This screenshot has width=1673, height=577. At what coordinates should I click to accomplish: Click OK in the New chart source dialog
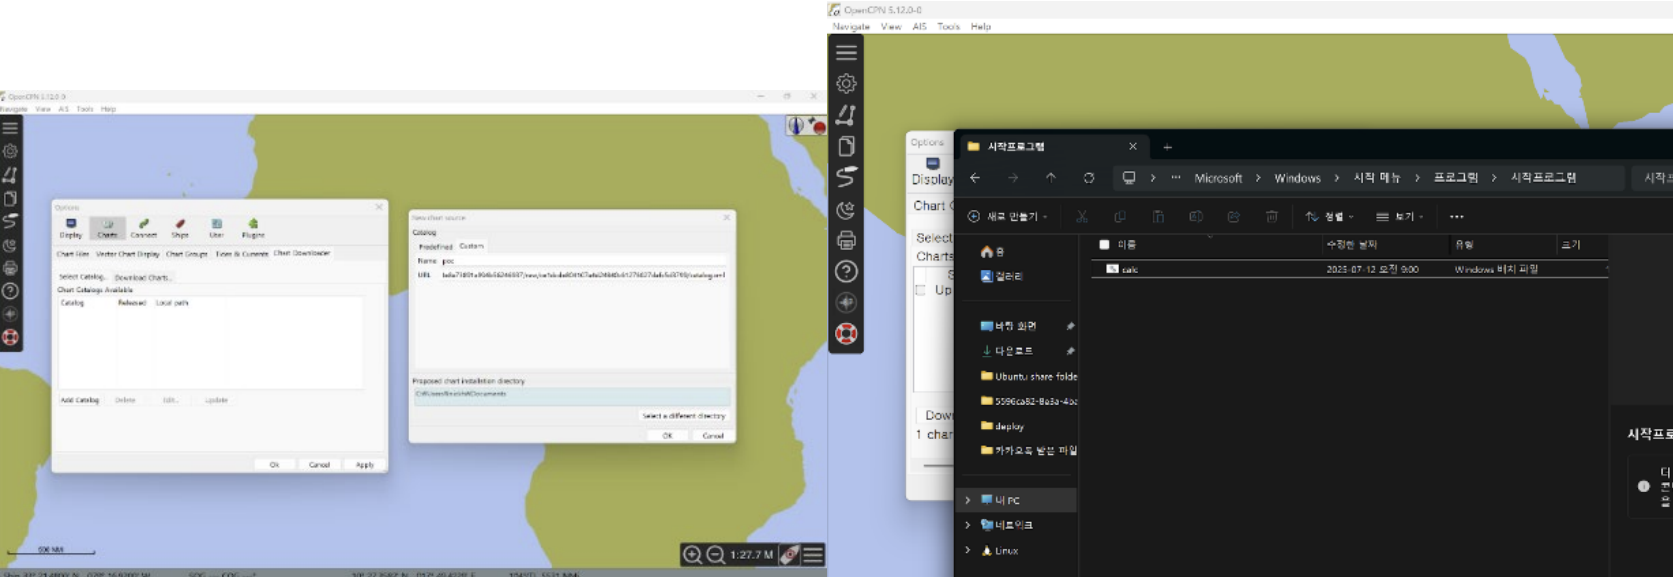(x=667, y=436)
